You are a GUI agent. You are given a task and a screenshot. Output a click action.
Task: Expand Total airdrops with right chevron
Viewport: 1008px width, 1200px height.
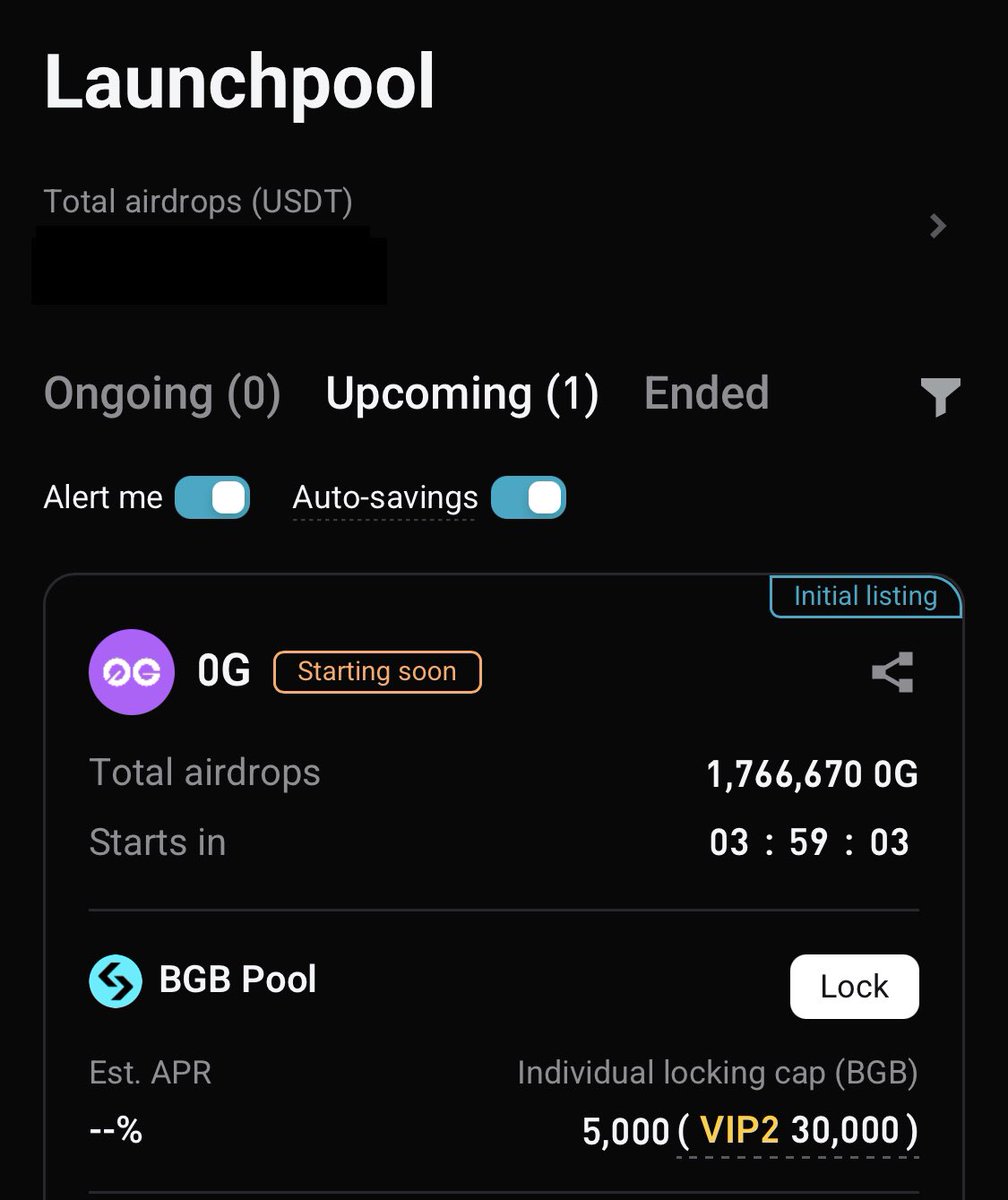937,226
